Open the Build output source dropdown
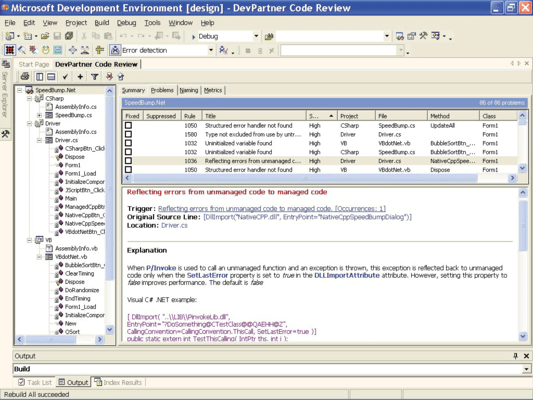The height and width of the screenshot is (400, 533). (x=526, y=369)
